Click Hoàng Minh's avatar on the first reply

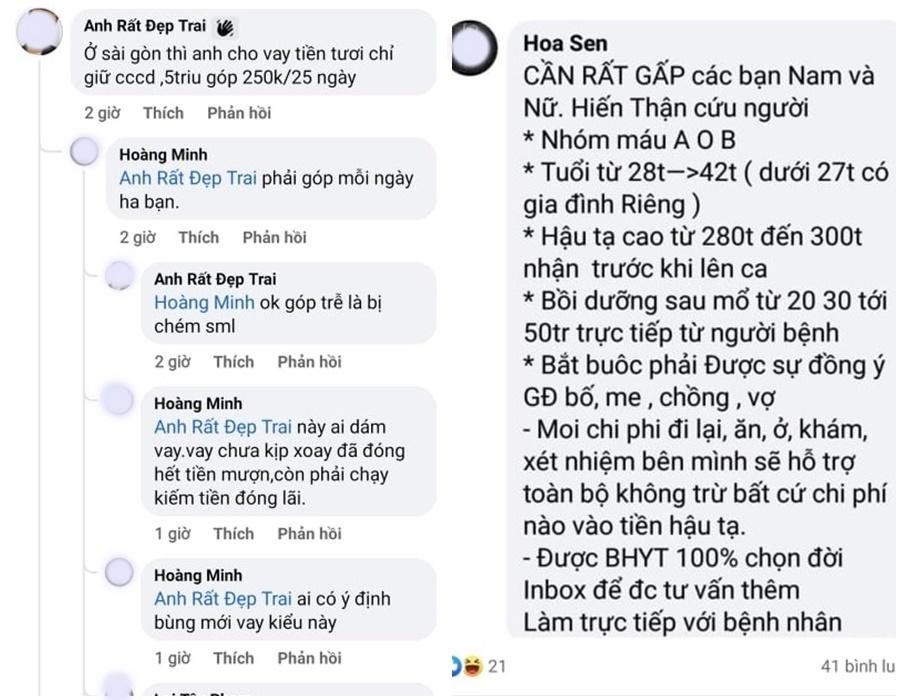[x=84, y=153]
